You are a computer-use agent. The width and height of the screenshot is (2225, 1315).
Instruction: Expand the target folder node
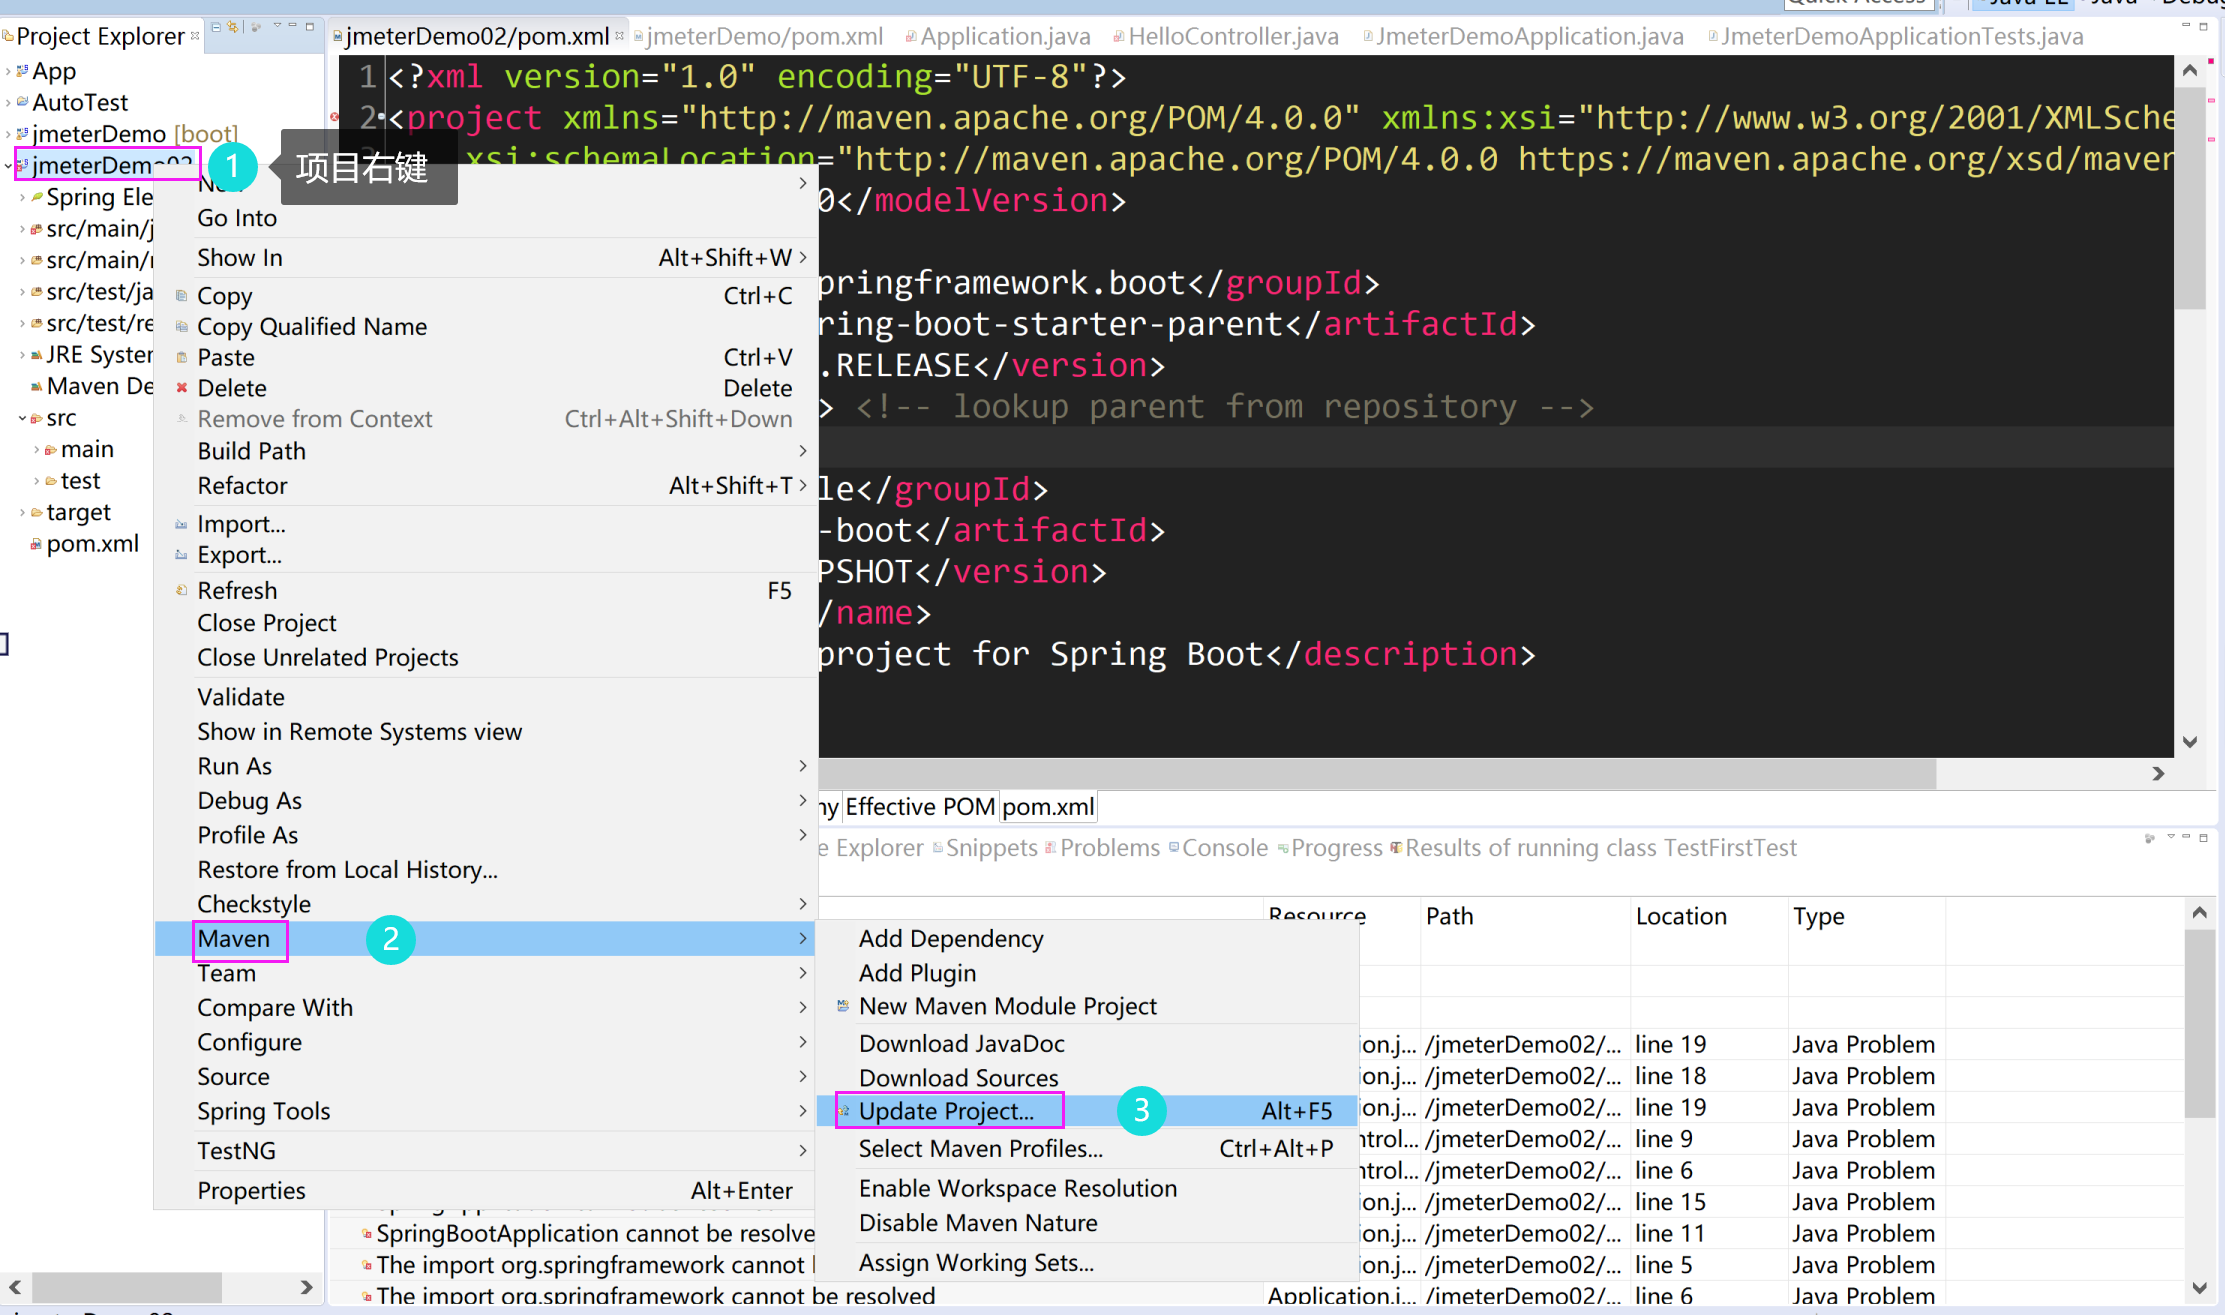(x=22, y=512)
